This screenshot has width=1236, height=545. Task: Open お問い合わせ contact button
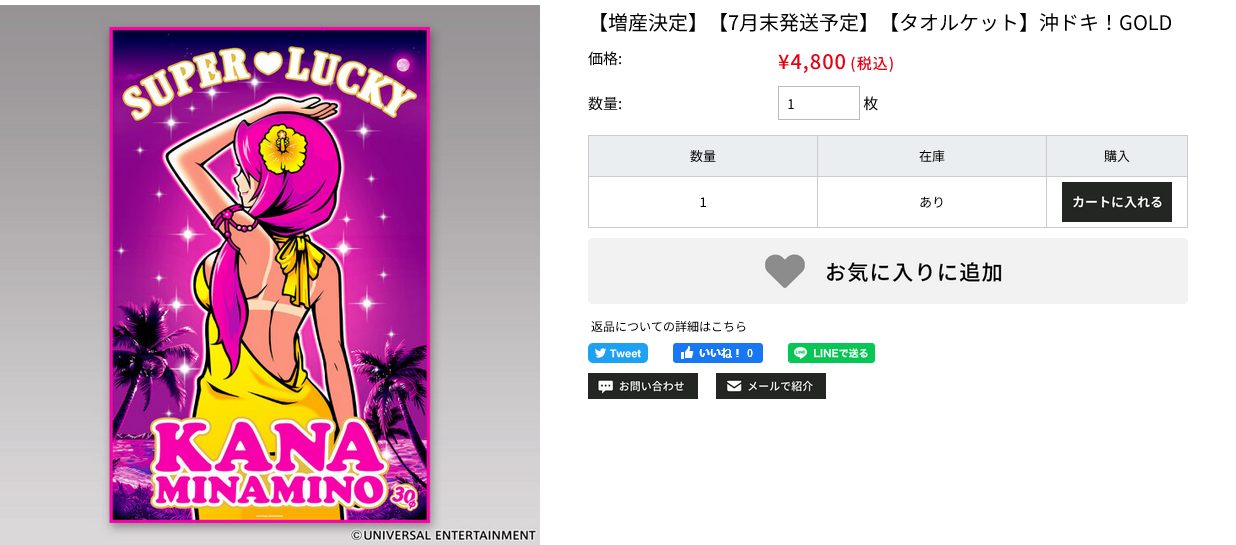643,386
